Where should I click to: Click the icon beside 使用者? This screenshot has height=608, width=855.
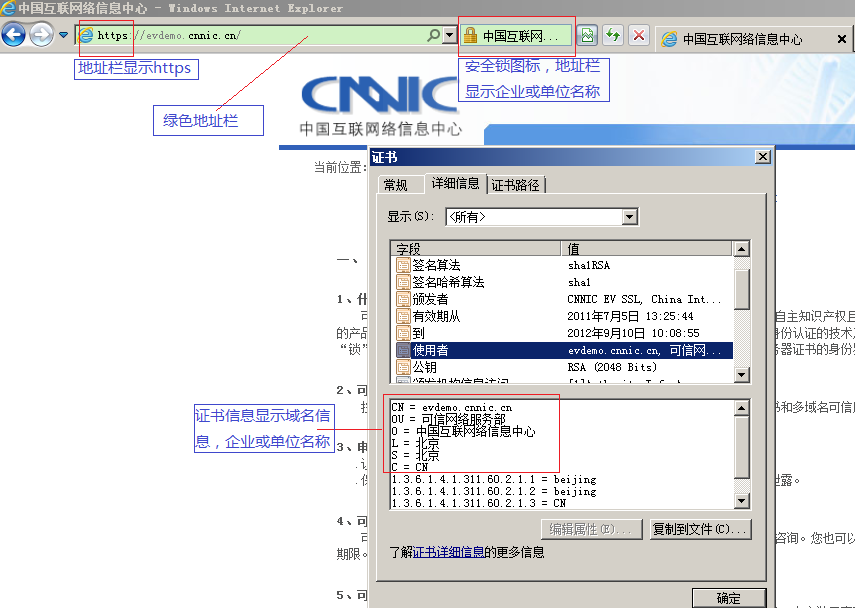click(x=403, y=350)
